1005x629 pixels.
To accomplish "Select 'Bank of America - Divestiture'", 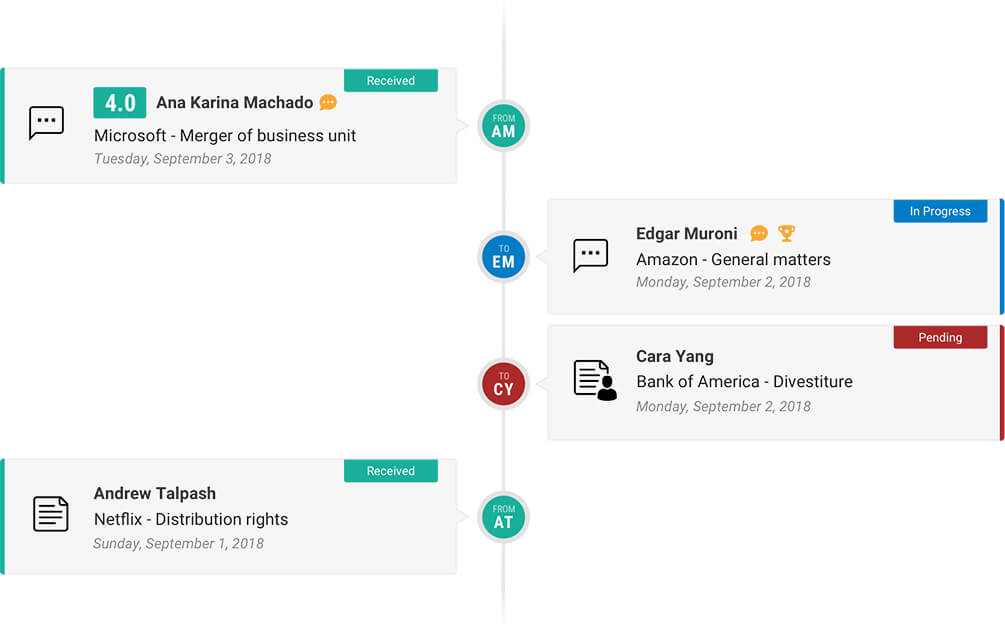I will pyautogui.click(x=744, y=382).
